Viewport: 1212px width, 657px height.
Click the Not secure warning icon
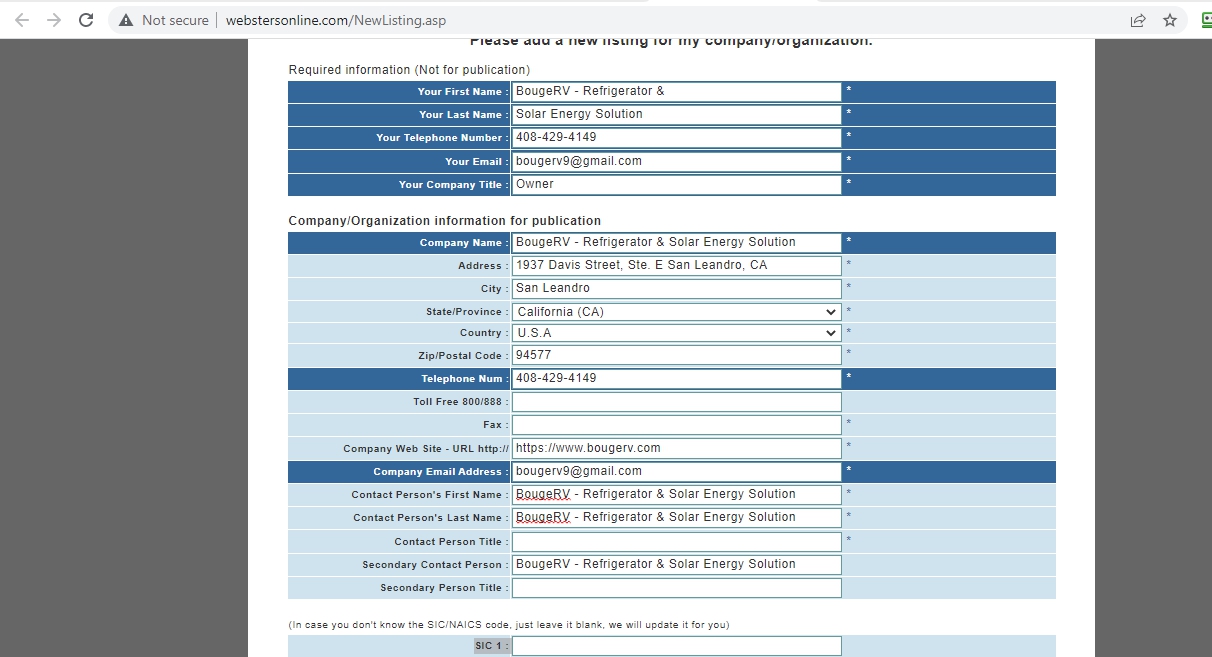point(126,20)
